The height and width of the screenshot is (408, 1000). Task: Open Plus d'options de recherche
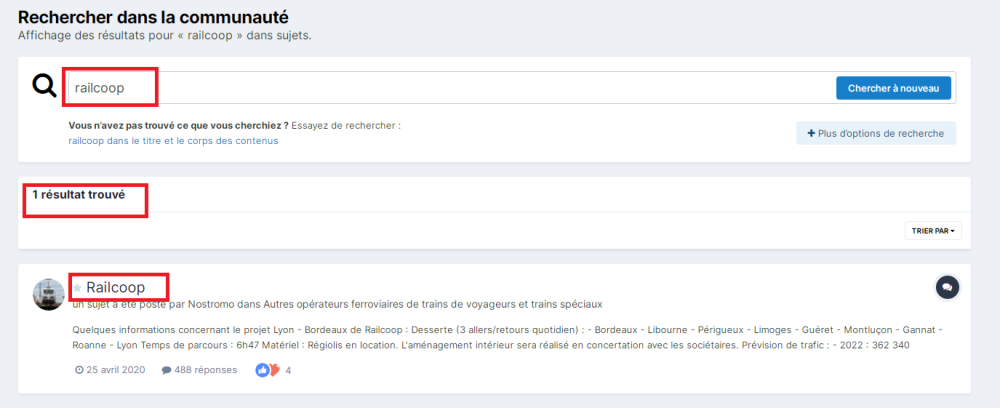click(876, 133)
